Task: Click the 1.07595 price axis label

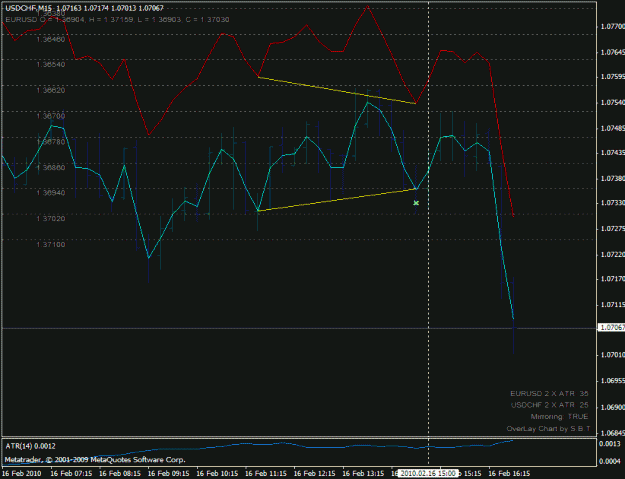Action: tap(612, 77)
